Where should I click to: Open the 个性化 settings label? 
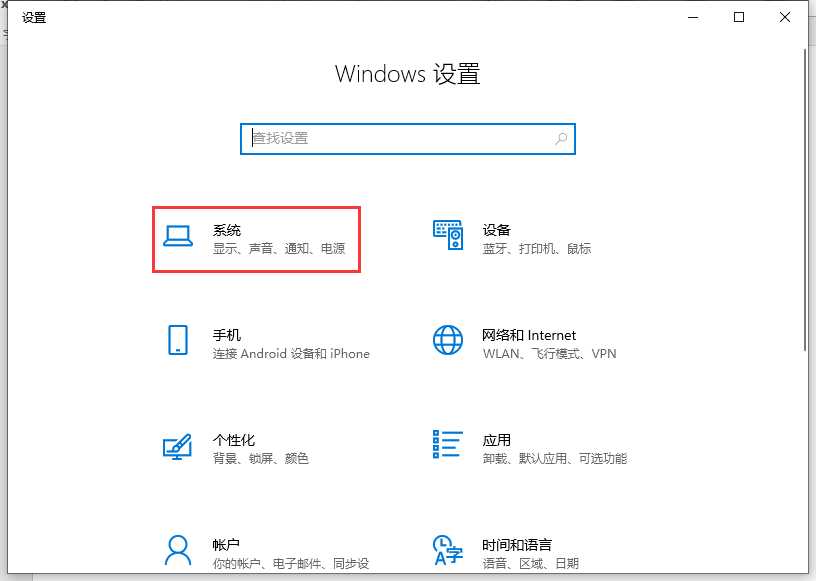coord(234,440)
